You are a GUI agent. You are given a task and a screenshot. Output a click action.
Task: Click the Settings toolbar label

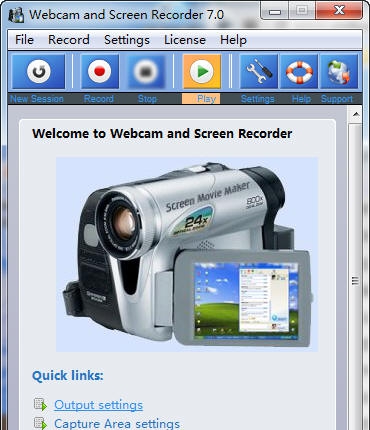click(258, 99)
